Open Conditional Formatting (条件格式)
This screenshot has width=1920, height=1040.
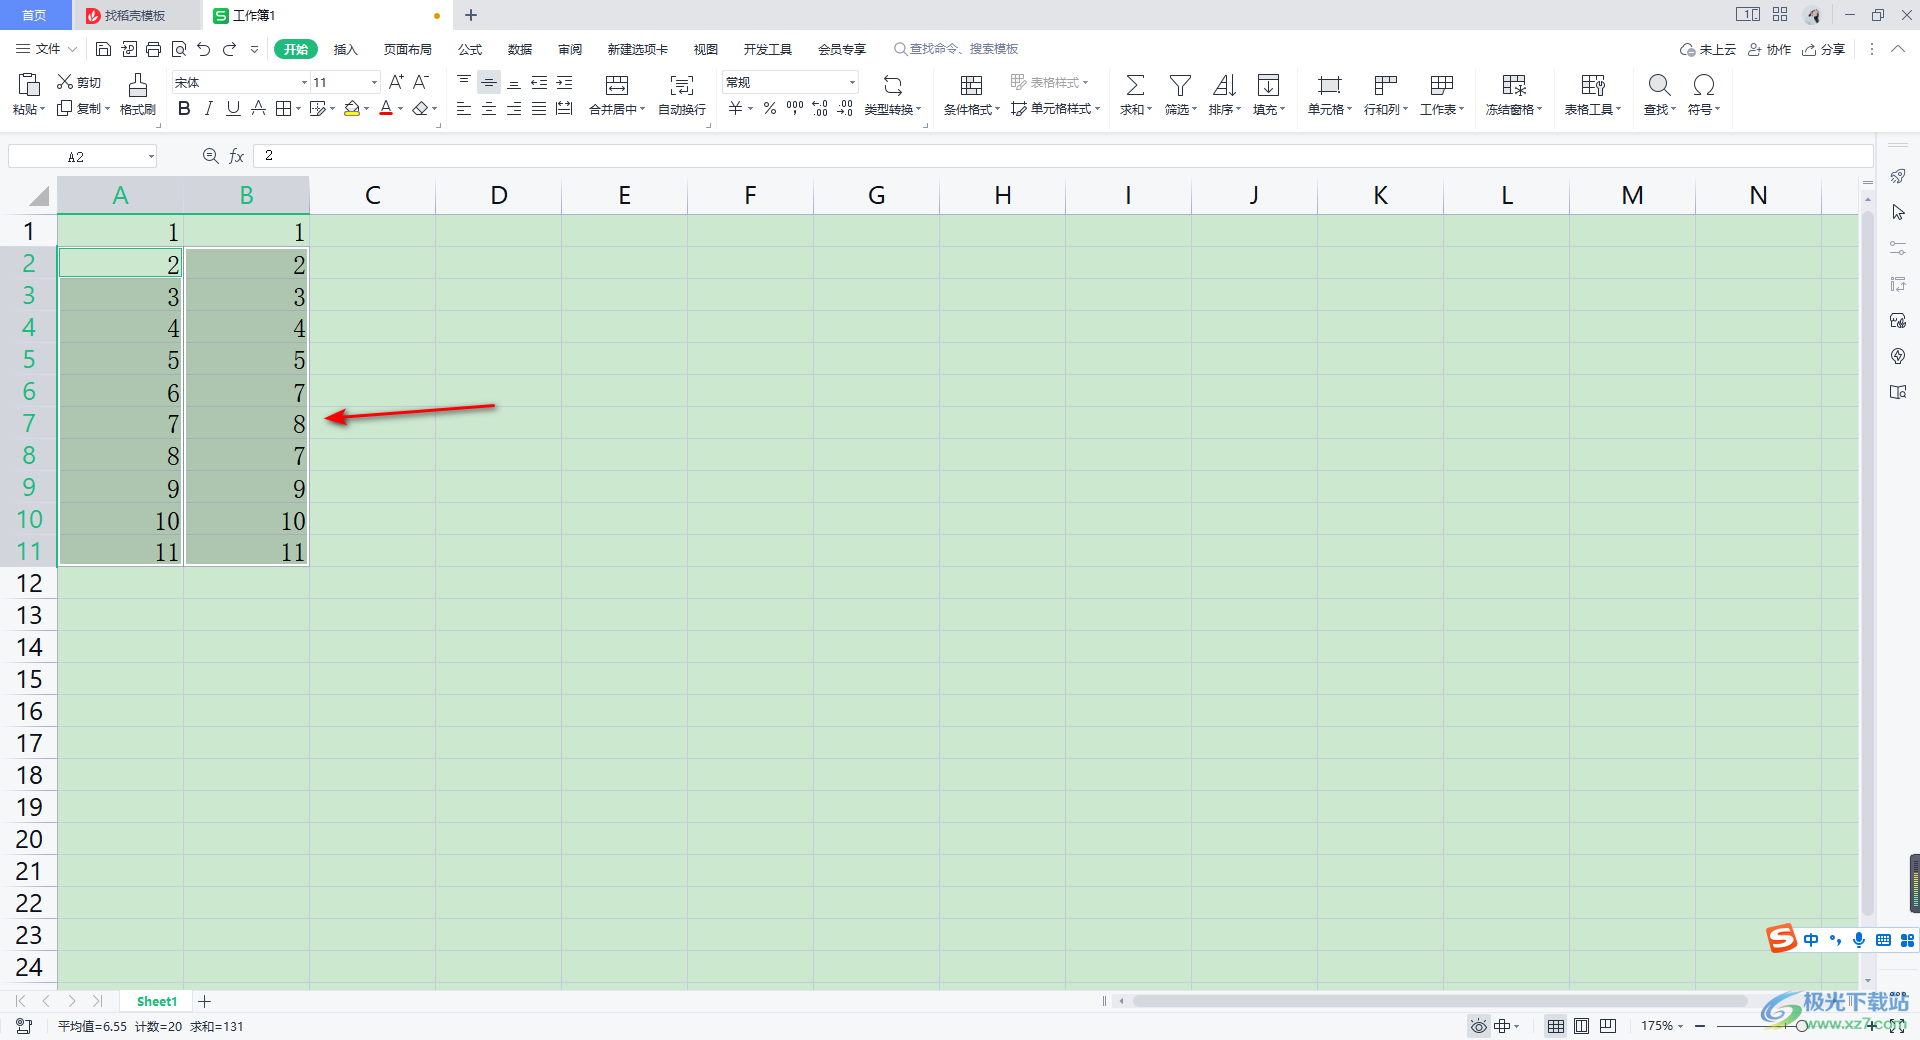[971, 95]
